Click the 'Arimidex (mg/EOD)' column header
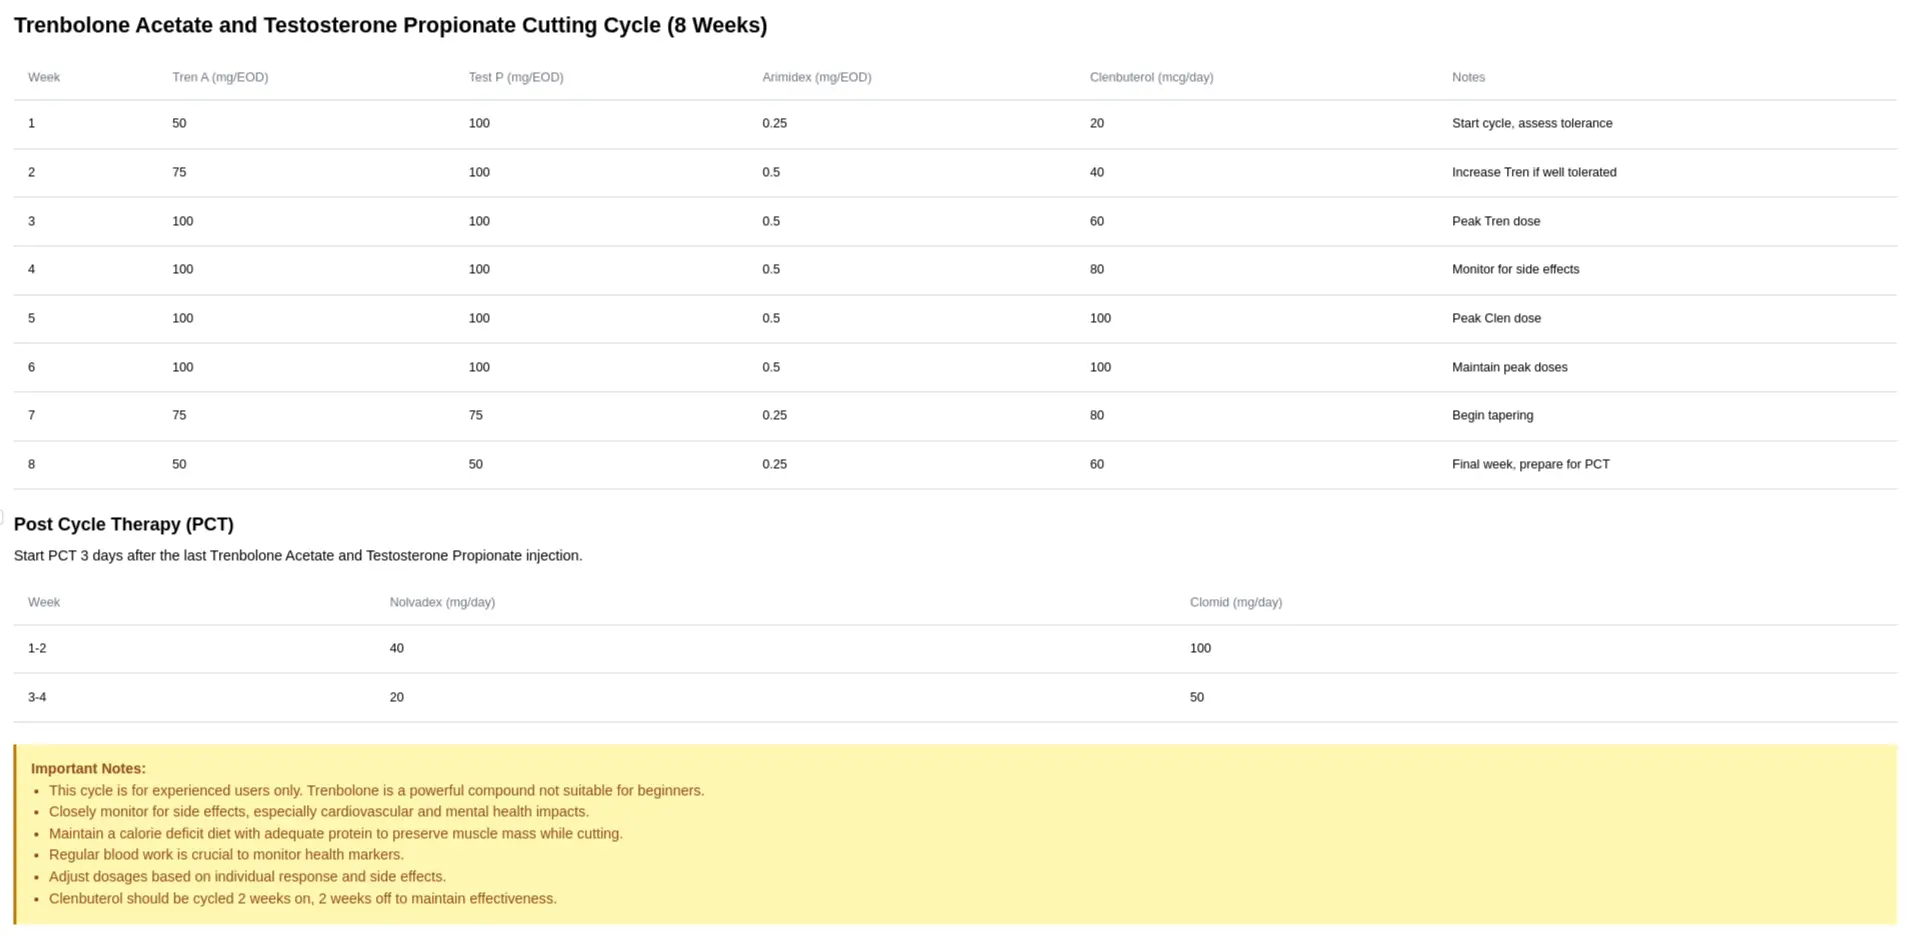 pos(817,77)
